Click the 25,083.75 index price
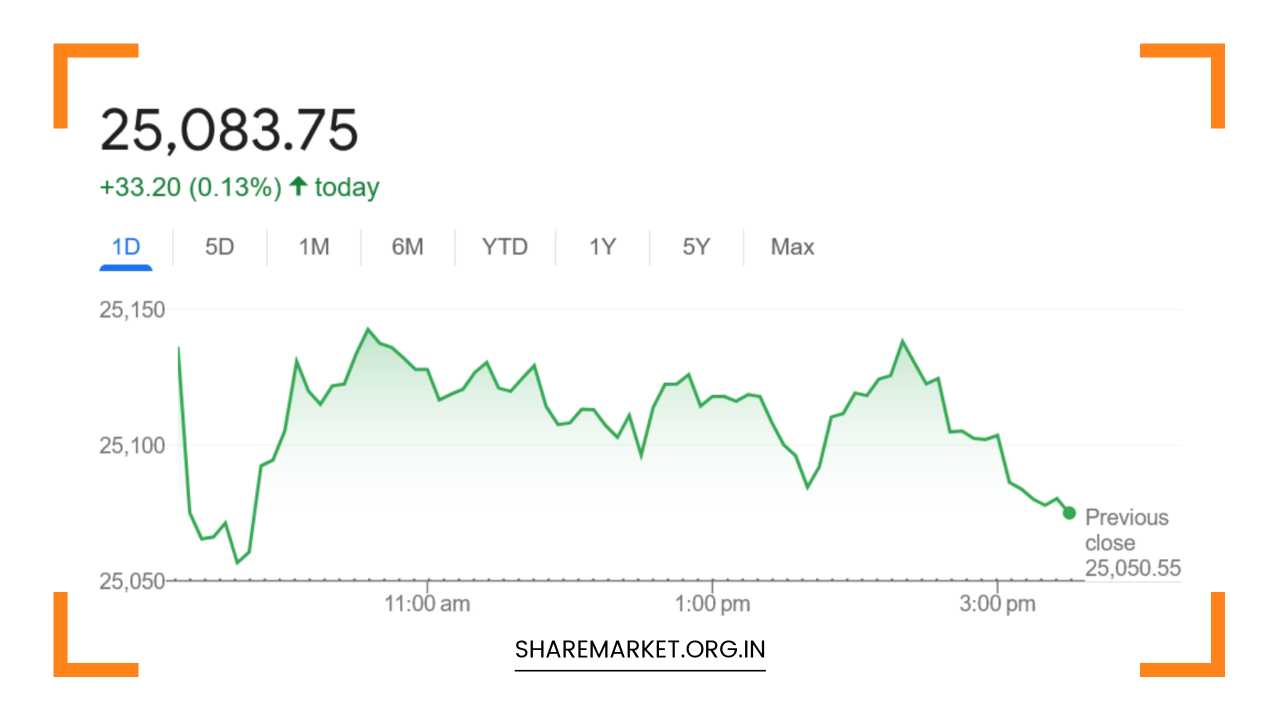The image size is (1280, 720). [x=229, y=131]
